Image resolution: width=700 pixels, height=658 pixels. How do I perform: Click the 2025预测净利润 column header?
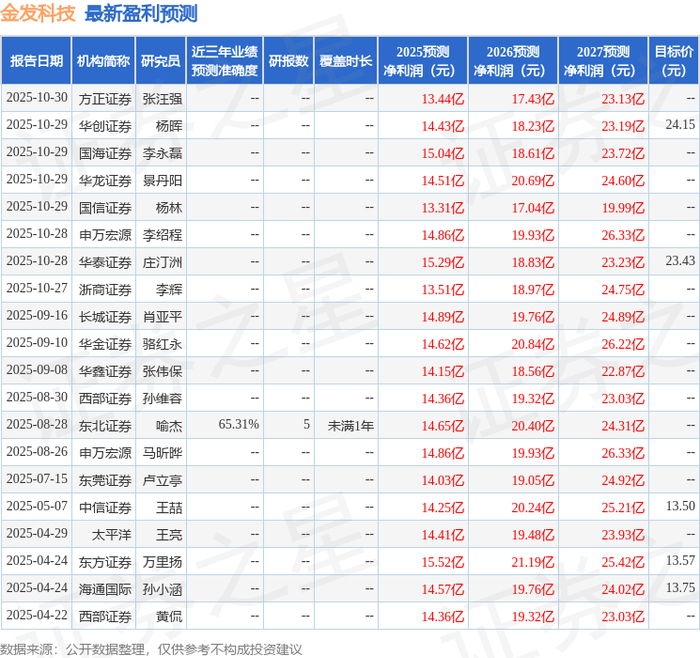423,61
